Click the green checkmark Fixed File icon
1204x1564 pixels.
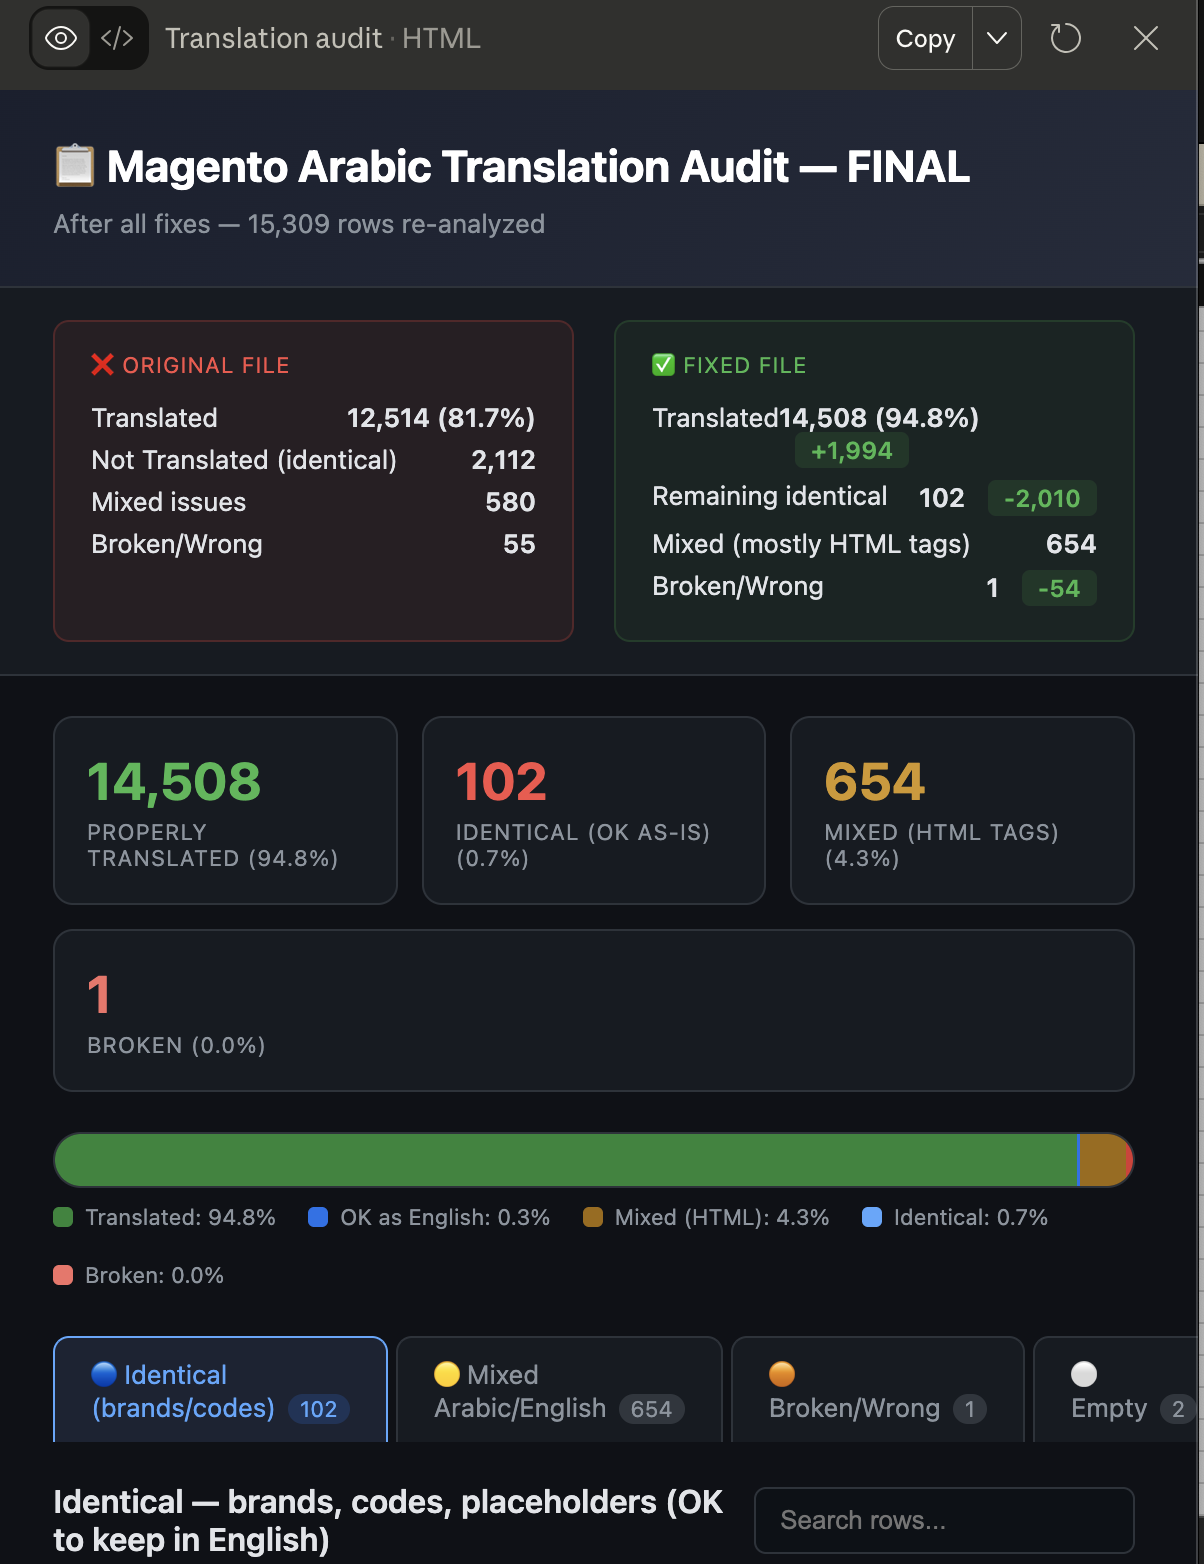click(x=663, y=365)
